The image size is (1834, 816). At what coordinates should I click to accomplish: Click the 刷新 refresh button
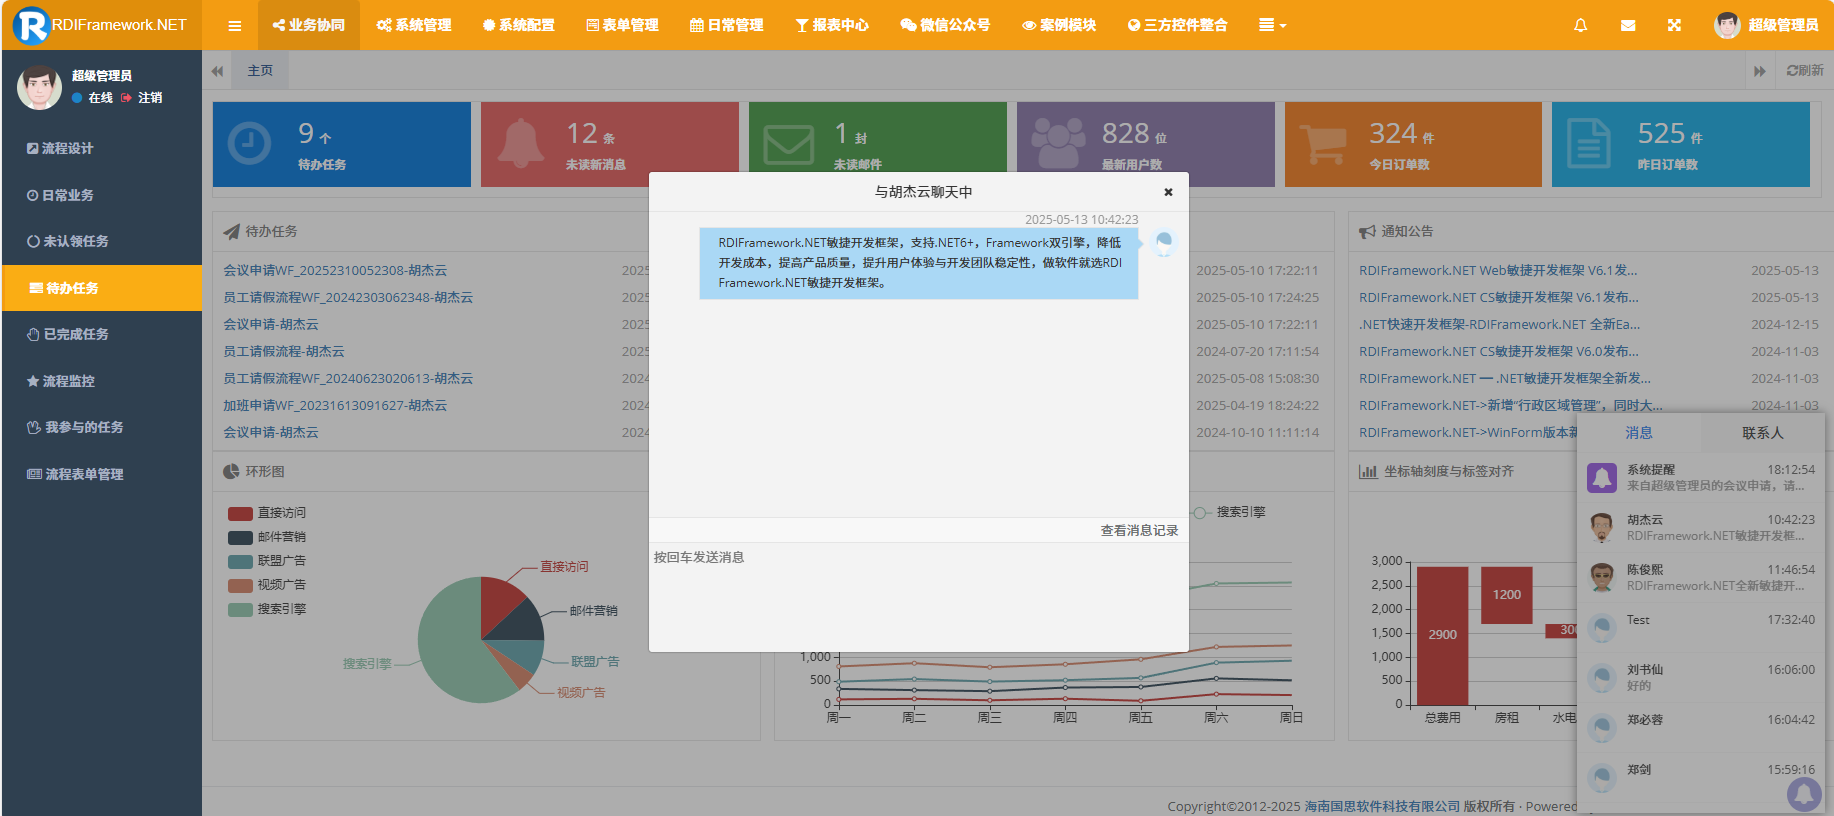(1805, 70)
